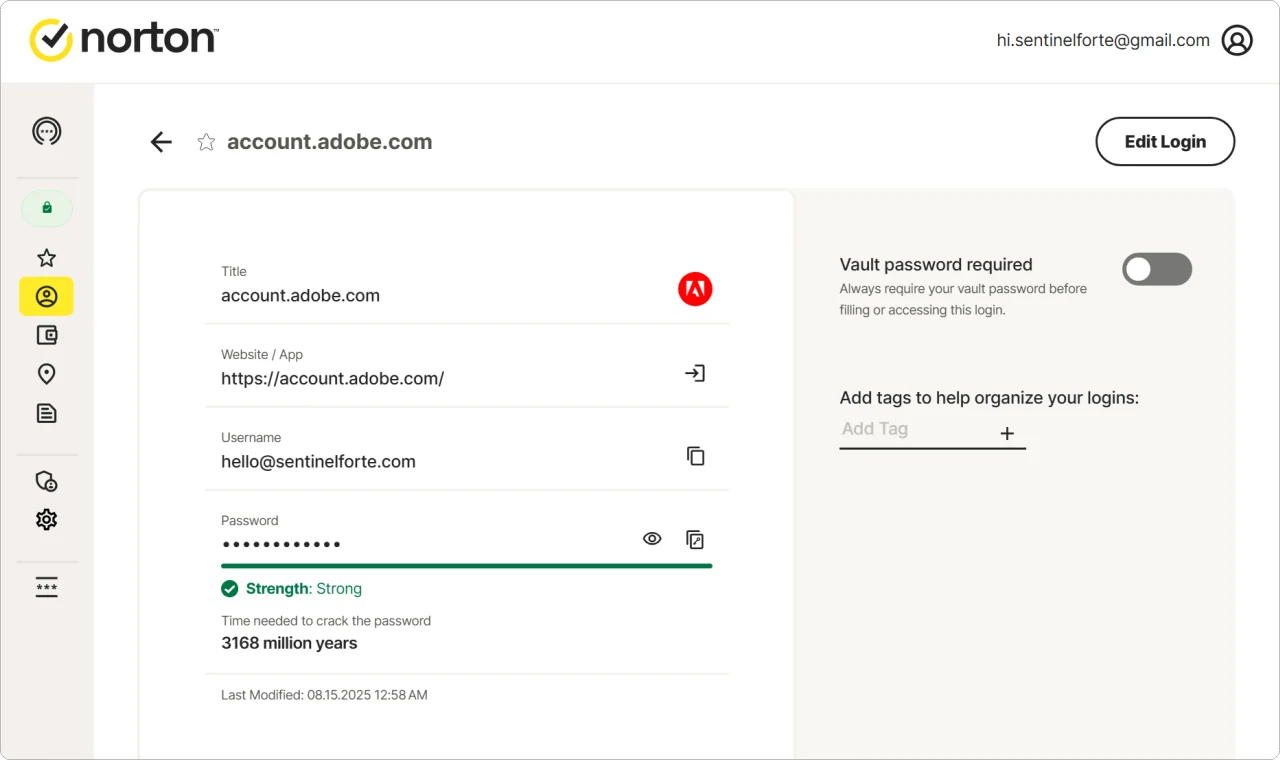1280x760 pixels.
Task: Reveal password with the eye icon
Action: pos(652,539)
